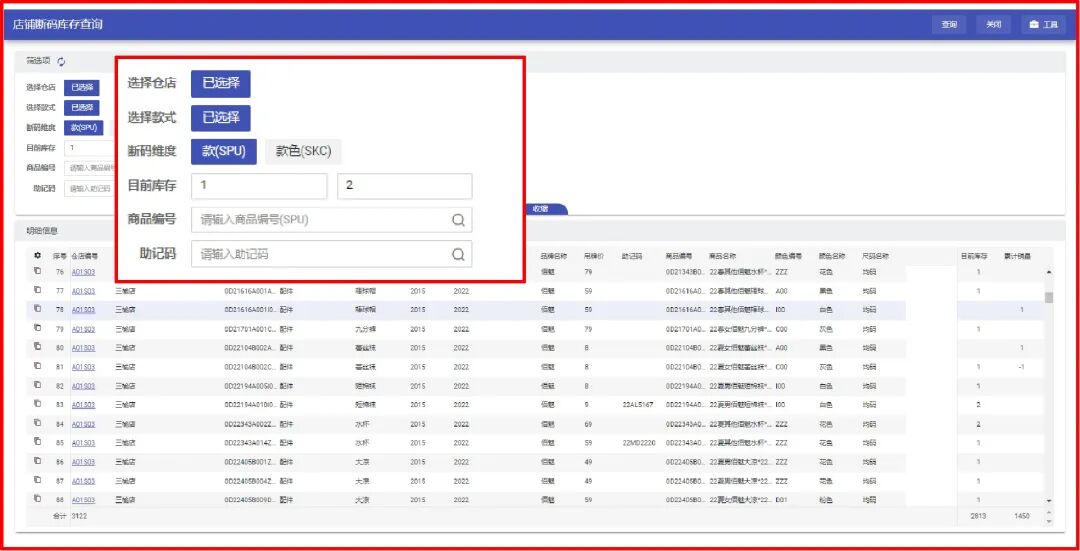Click the 0D21701A001C code cell in row 79
Screen dimensions: 1080x551
pos(250,329)
